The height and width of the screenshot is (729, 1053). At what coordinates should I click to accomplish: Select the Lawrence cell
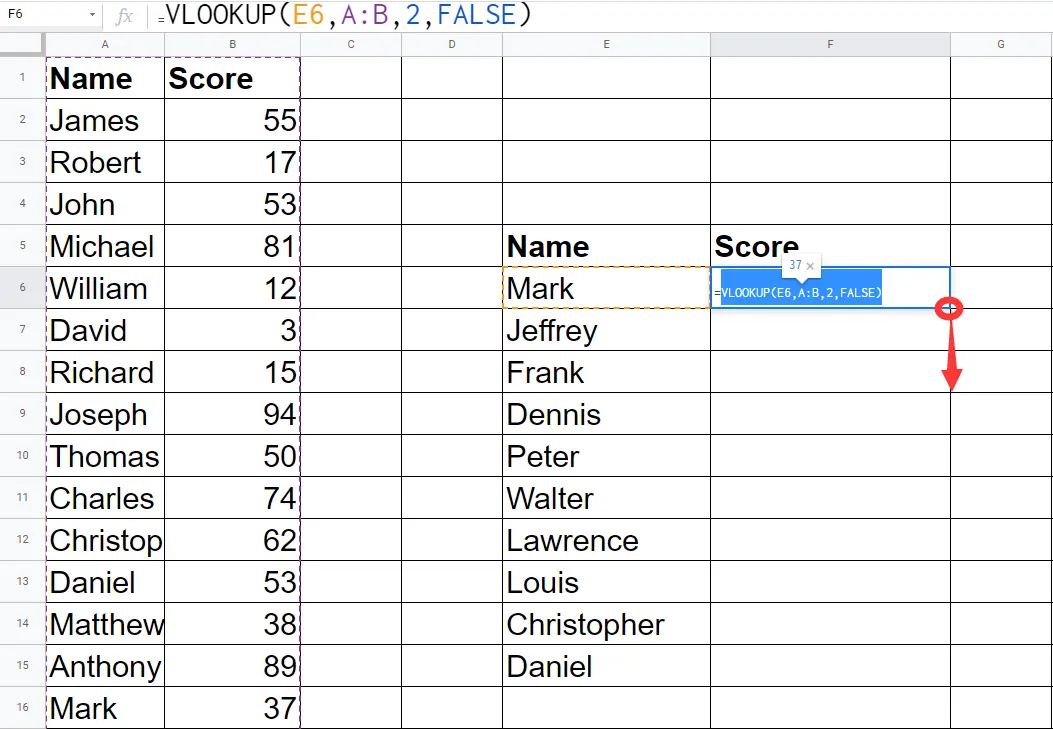(x=606, y=540)
